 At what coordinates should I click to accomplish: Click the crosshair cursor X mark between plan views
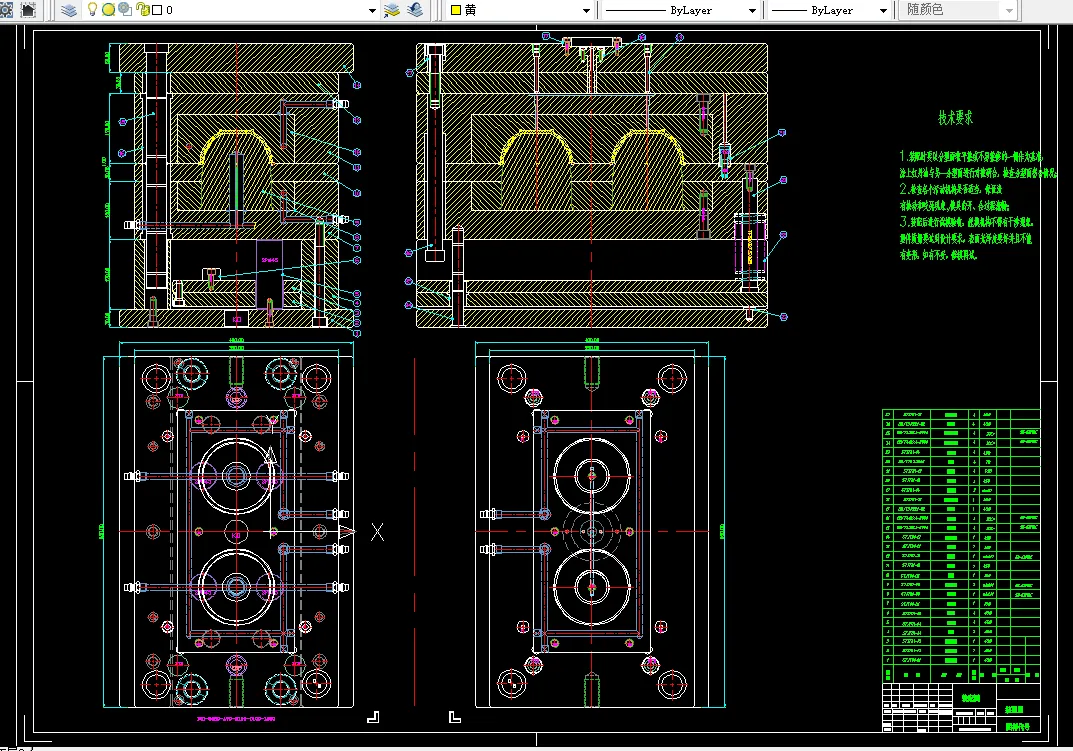(x=377, y=532)
